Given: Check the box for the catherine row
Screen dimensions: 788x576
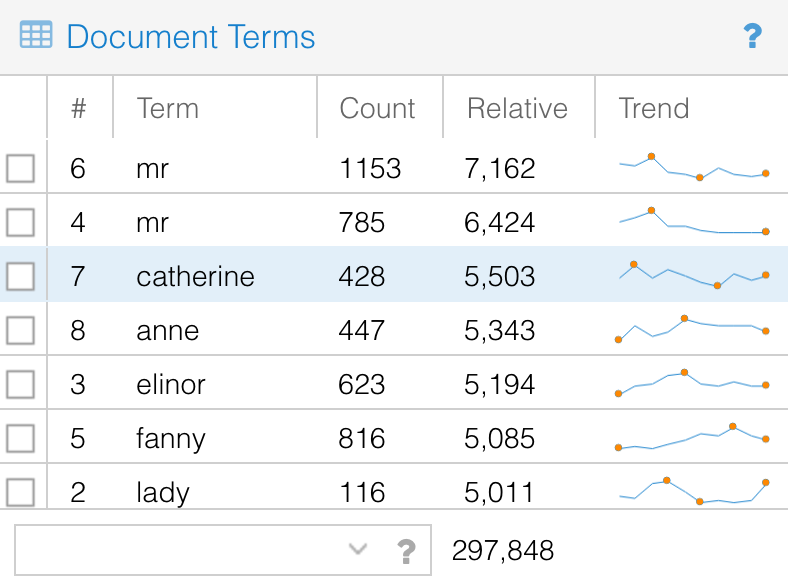Looking at the screenshot, I should (21, 276).
